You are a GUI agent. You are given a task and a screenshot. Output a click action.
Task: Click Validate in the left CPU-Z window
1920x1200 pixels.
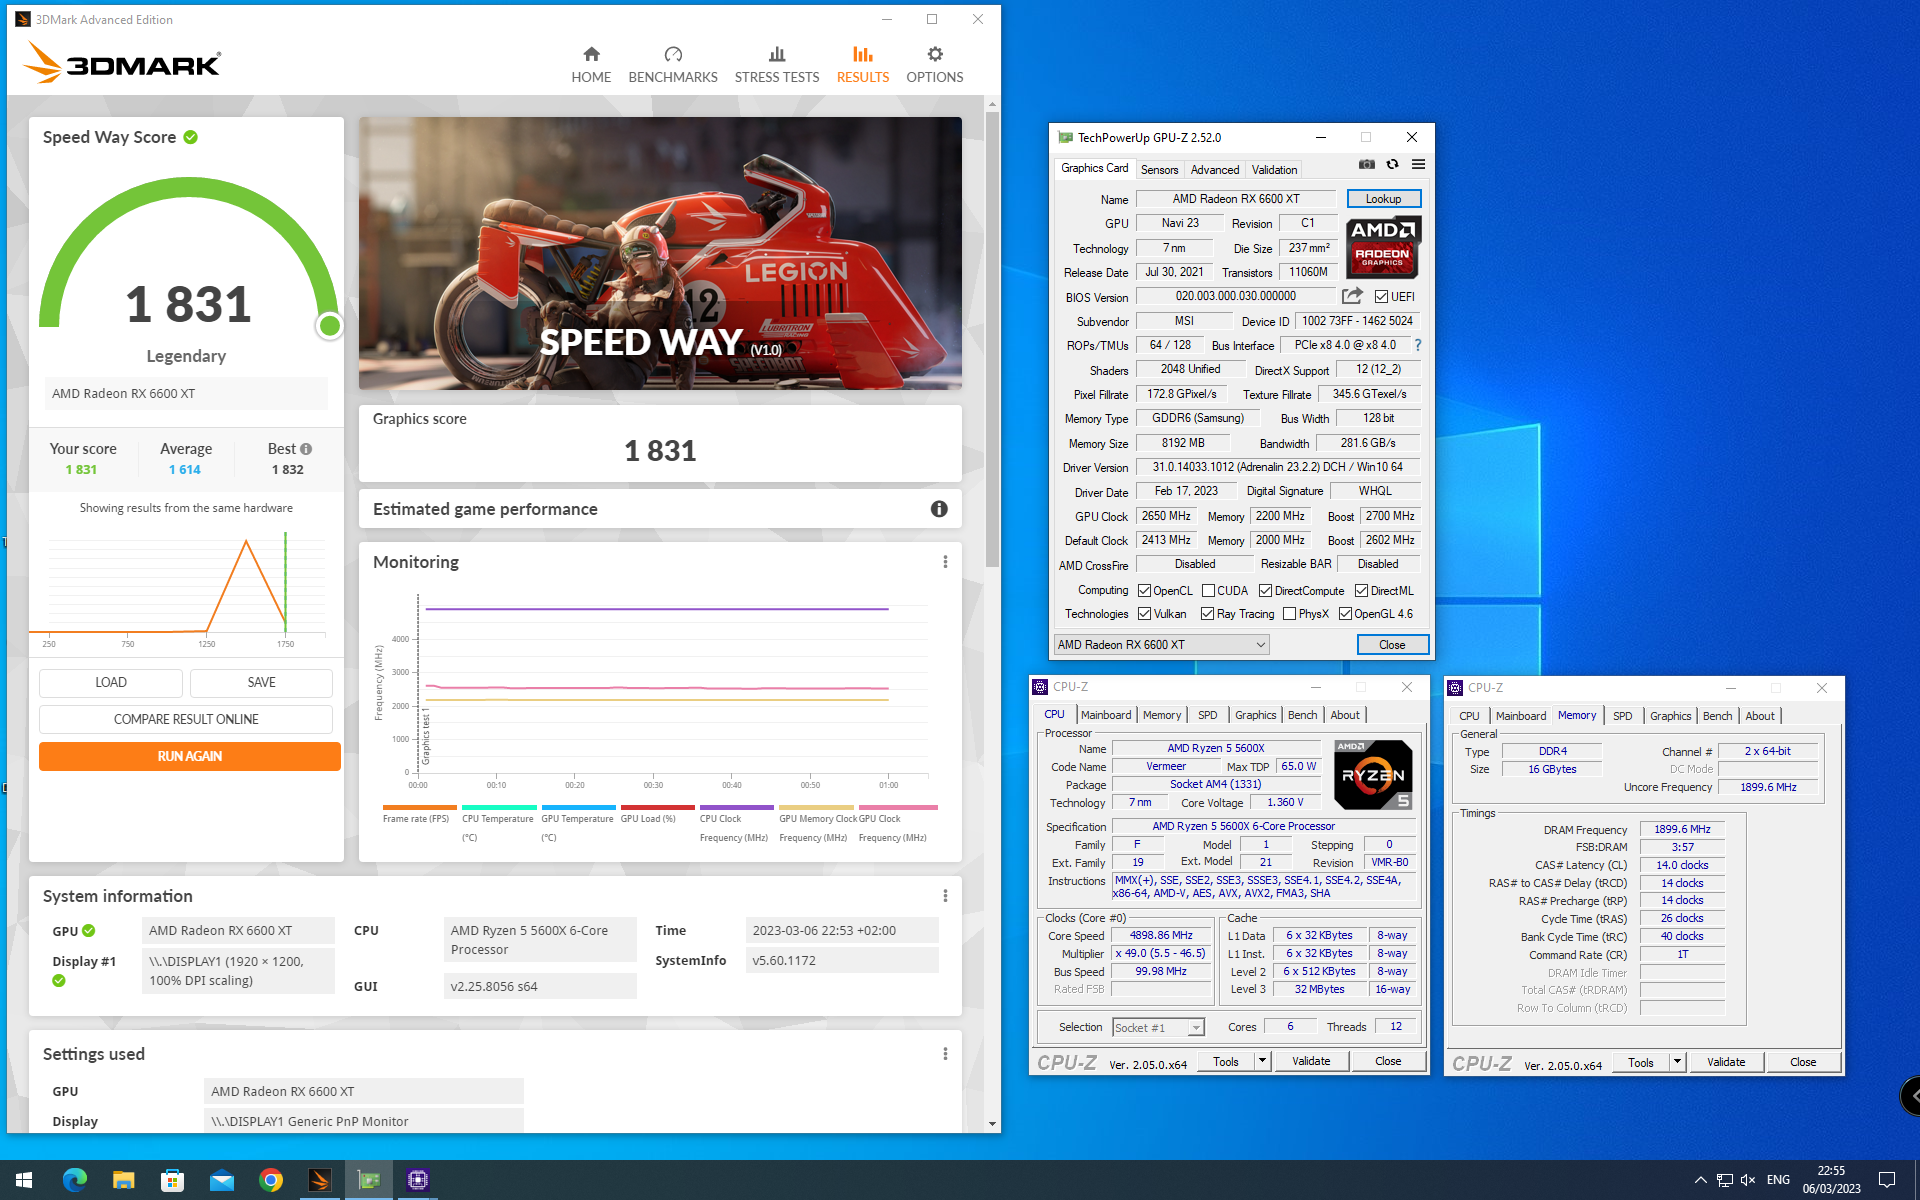[1311, 1061]
